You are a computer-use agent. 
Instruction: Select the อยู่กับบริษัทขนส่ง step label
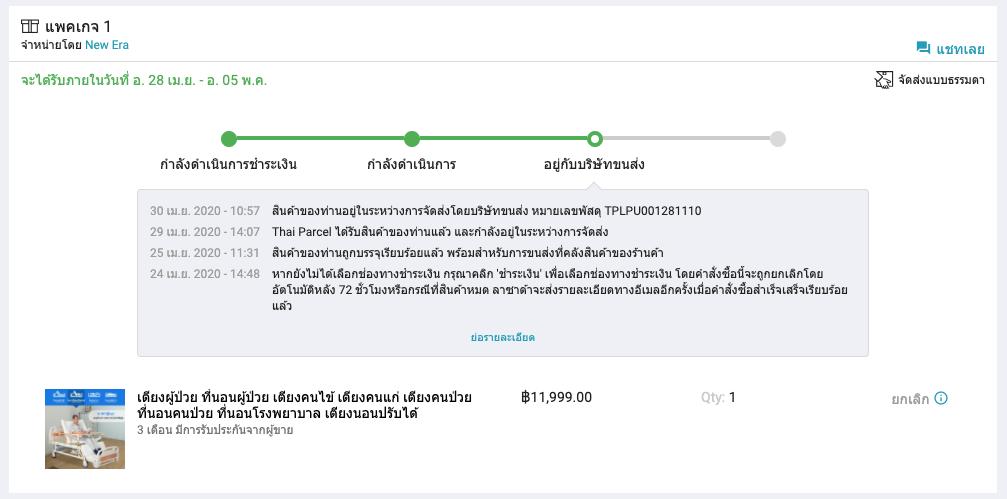coord(594,164)
